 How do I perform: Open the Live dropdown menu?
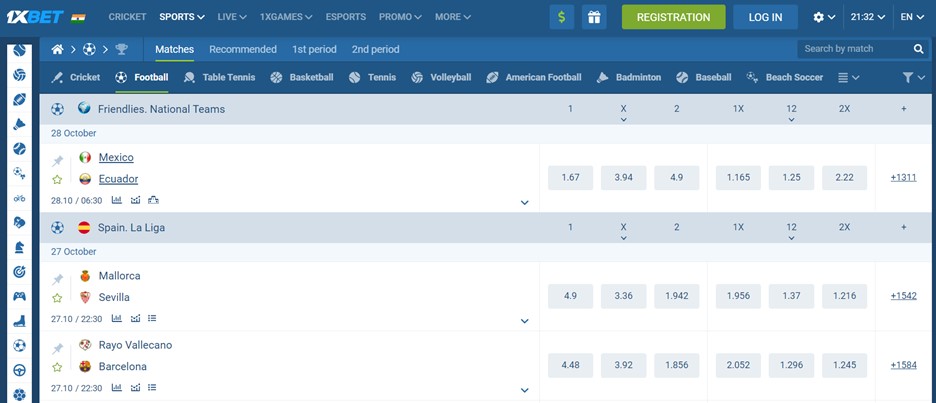click(x=232, y=17)
